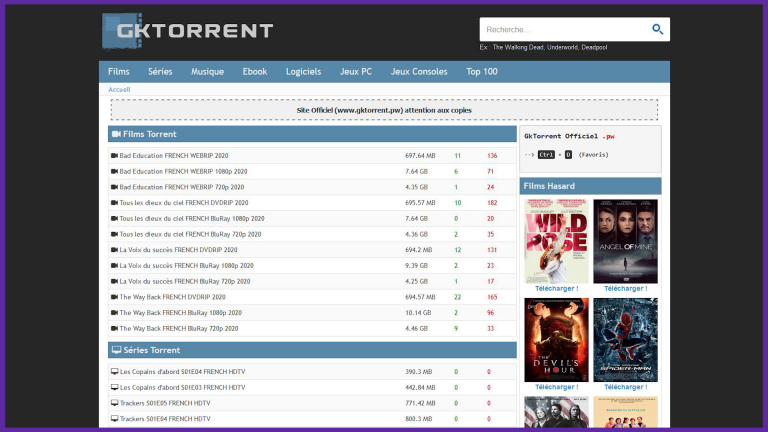Open the Jeux PC menu
The height and width of the screenshot is (432, 768).
356,72
